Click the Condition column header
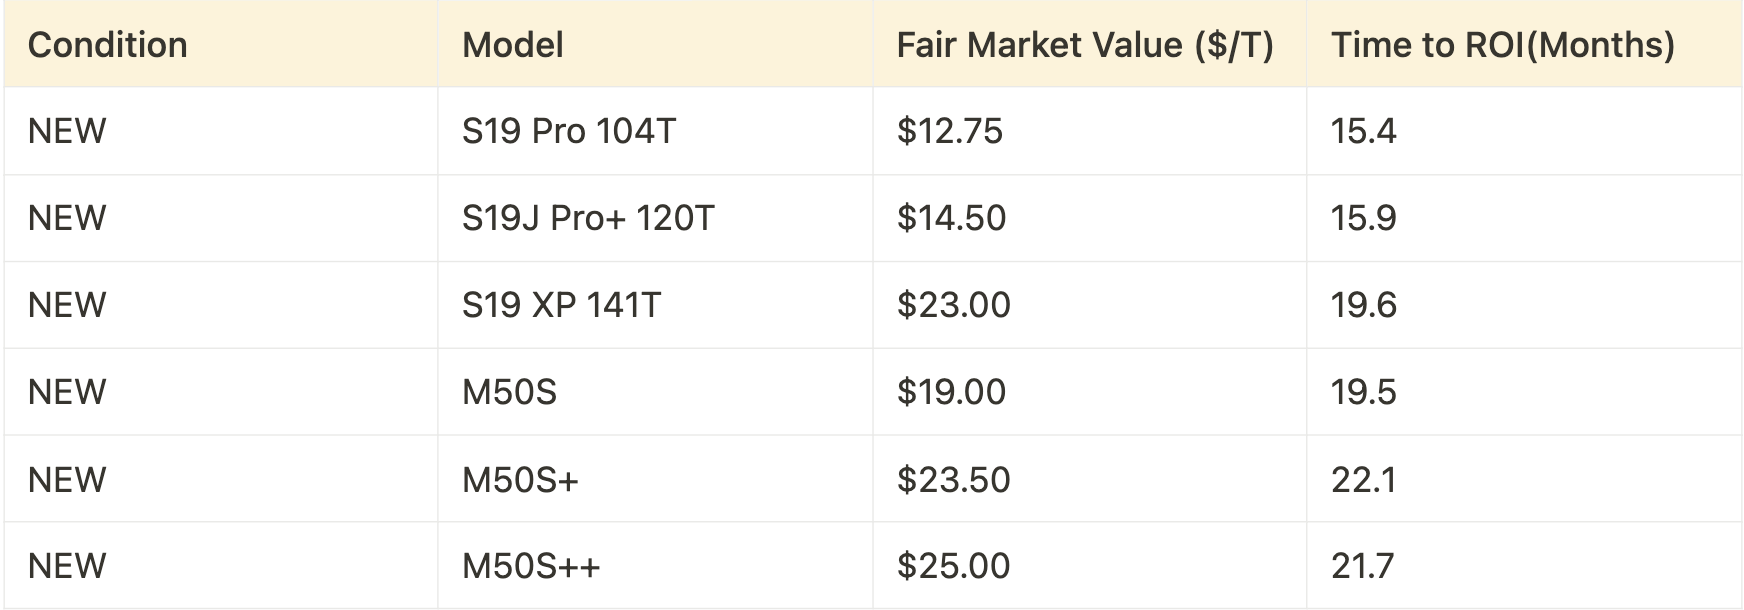The image size is (1744, 610). coord(220,44)
